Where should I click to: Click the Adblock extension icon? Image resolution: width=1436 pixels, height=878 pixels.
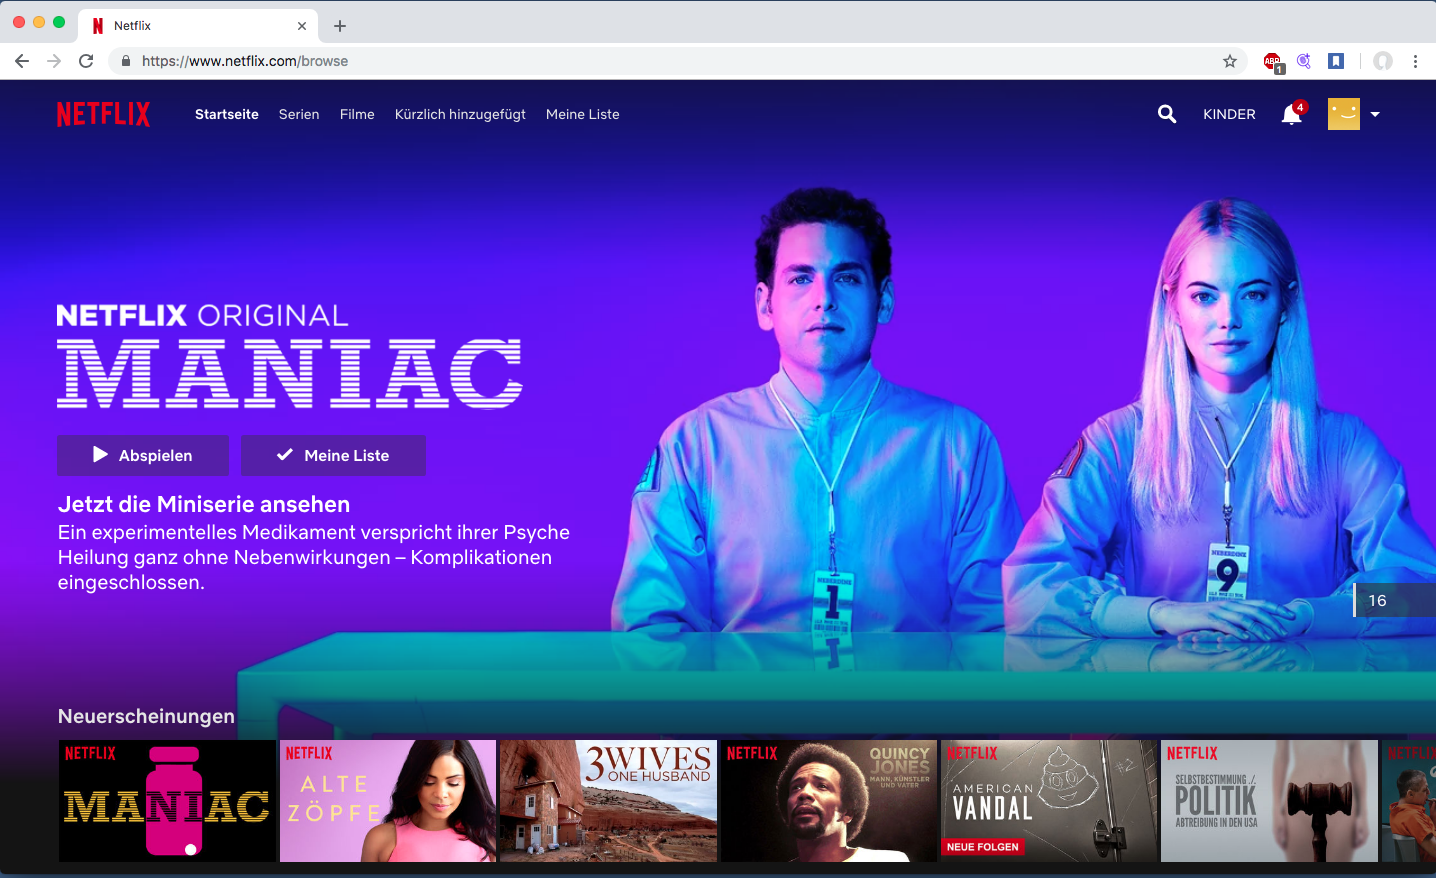[1272, 62]
